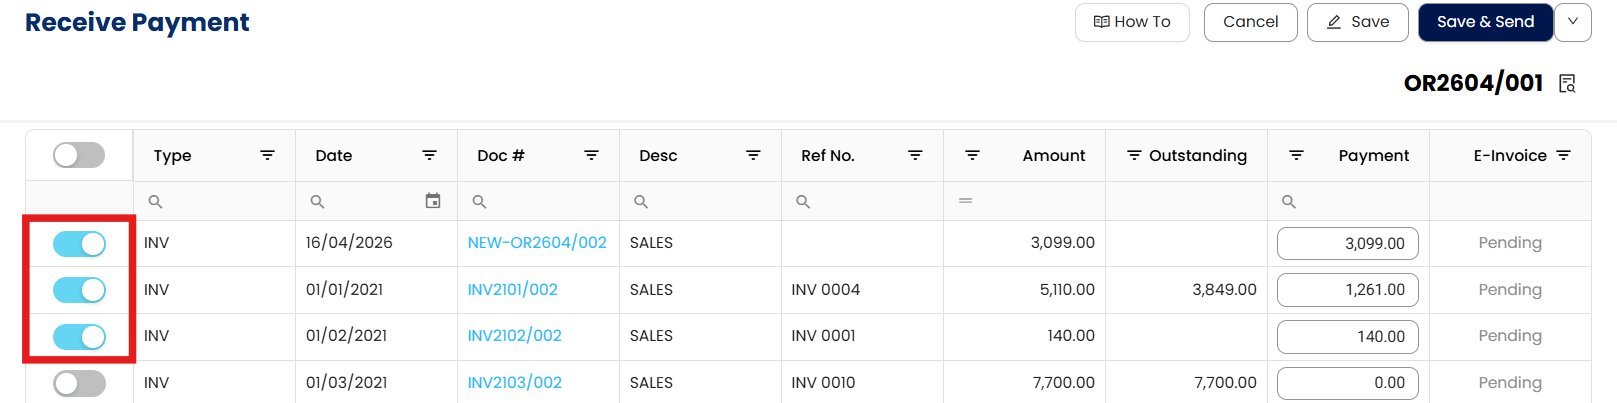Disable the toggle for NEW-OR2604/002 row

pos(79,243)
